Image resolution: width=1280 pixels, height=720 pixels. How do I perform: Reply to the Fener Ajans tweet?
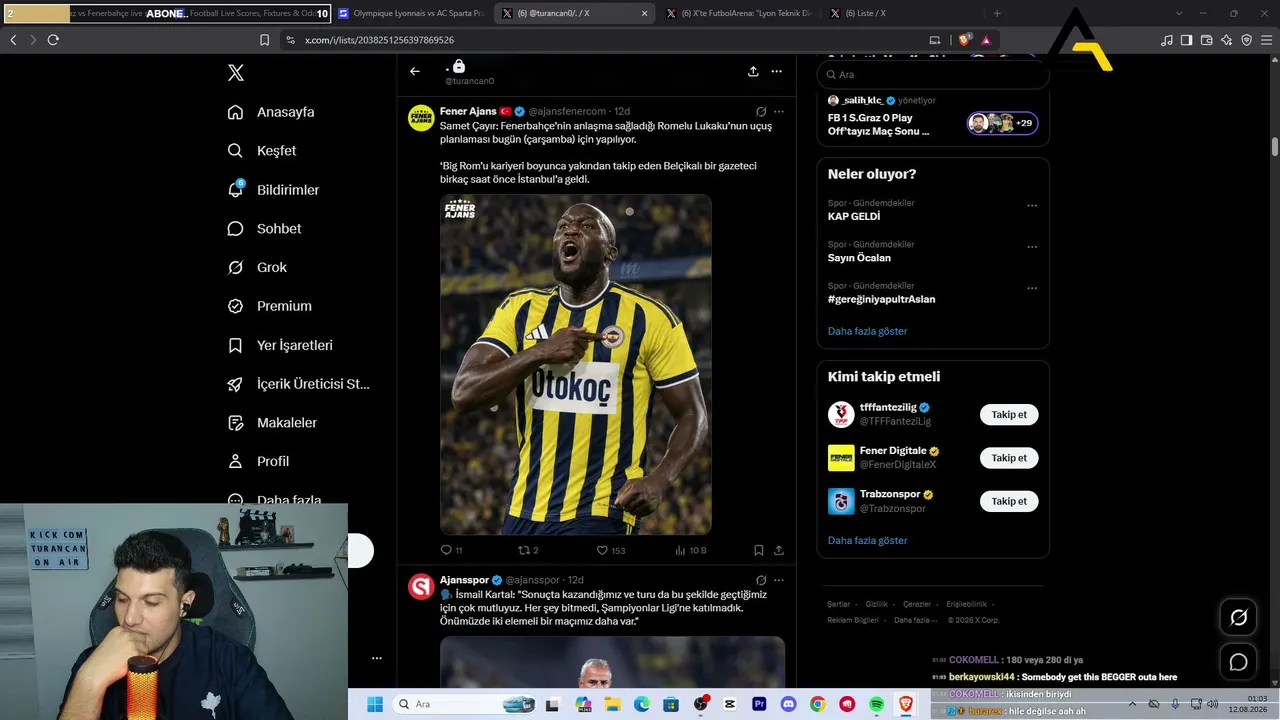point(451,550)
